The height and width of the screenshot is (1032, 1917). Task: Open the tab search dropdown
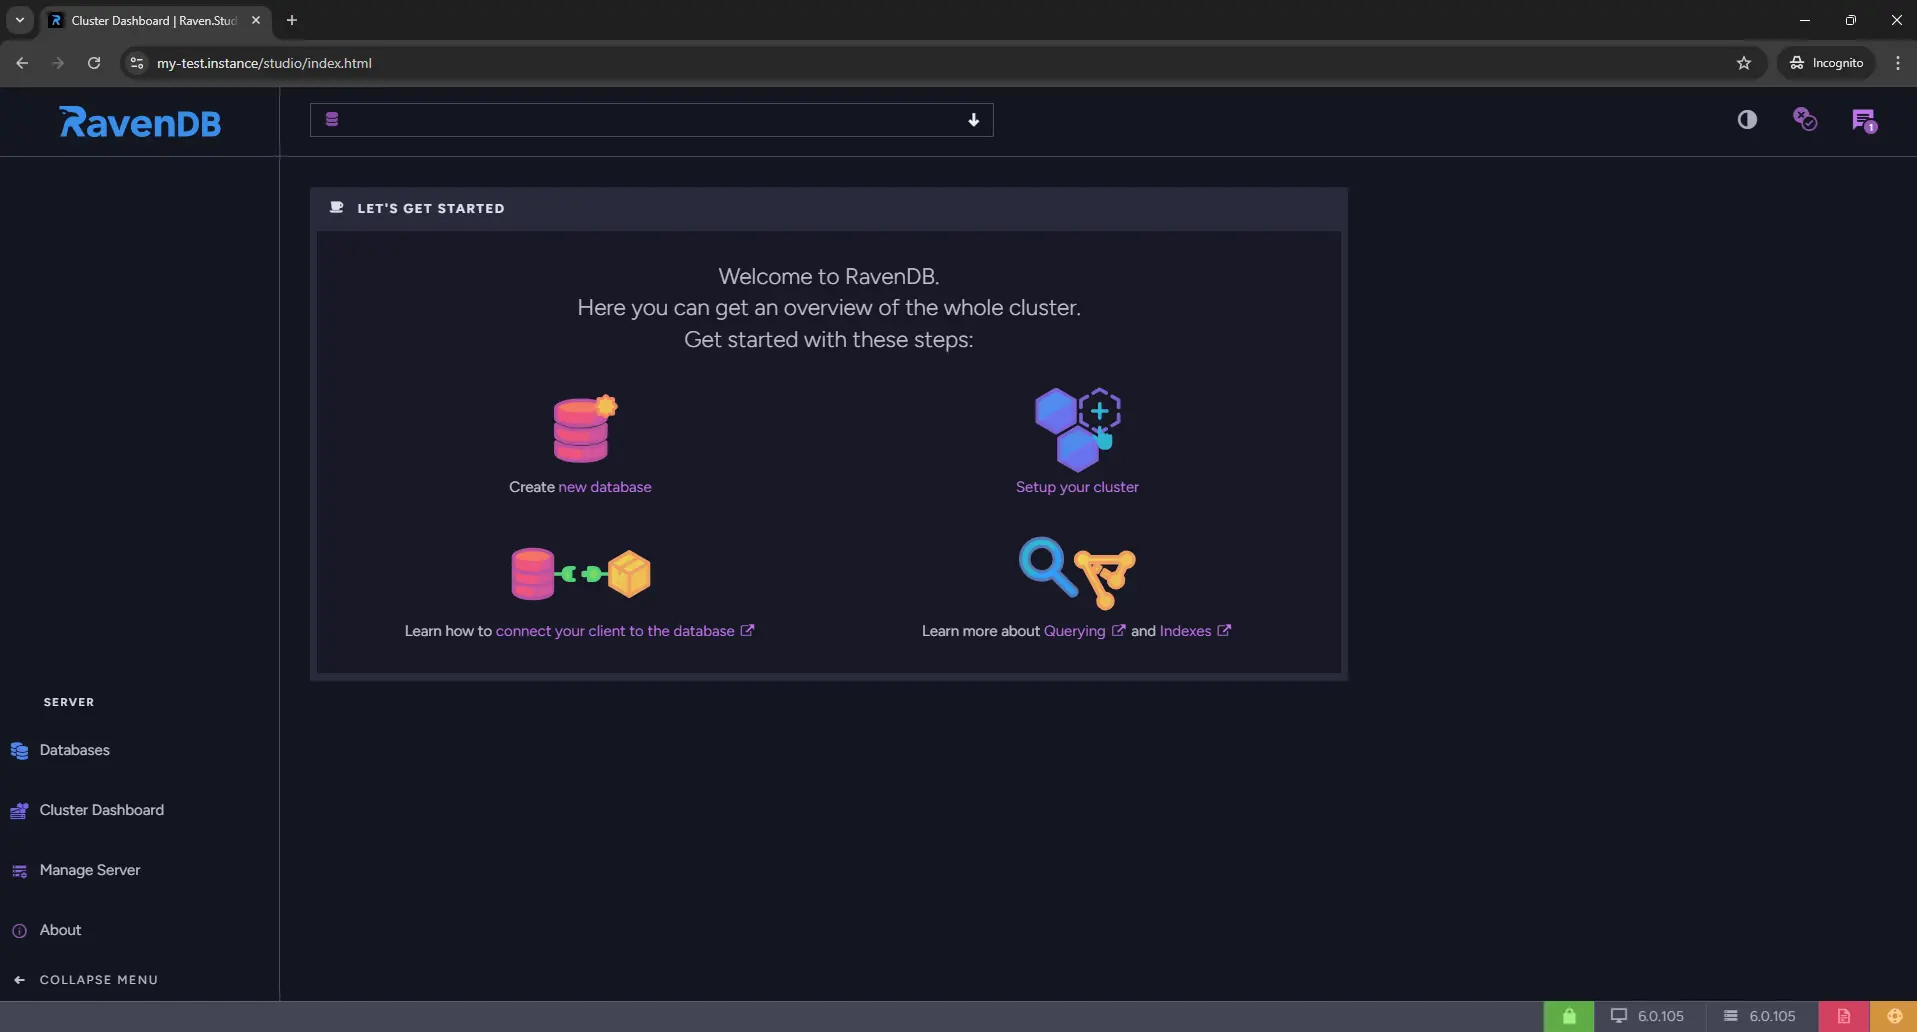point(19,20)
